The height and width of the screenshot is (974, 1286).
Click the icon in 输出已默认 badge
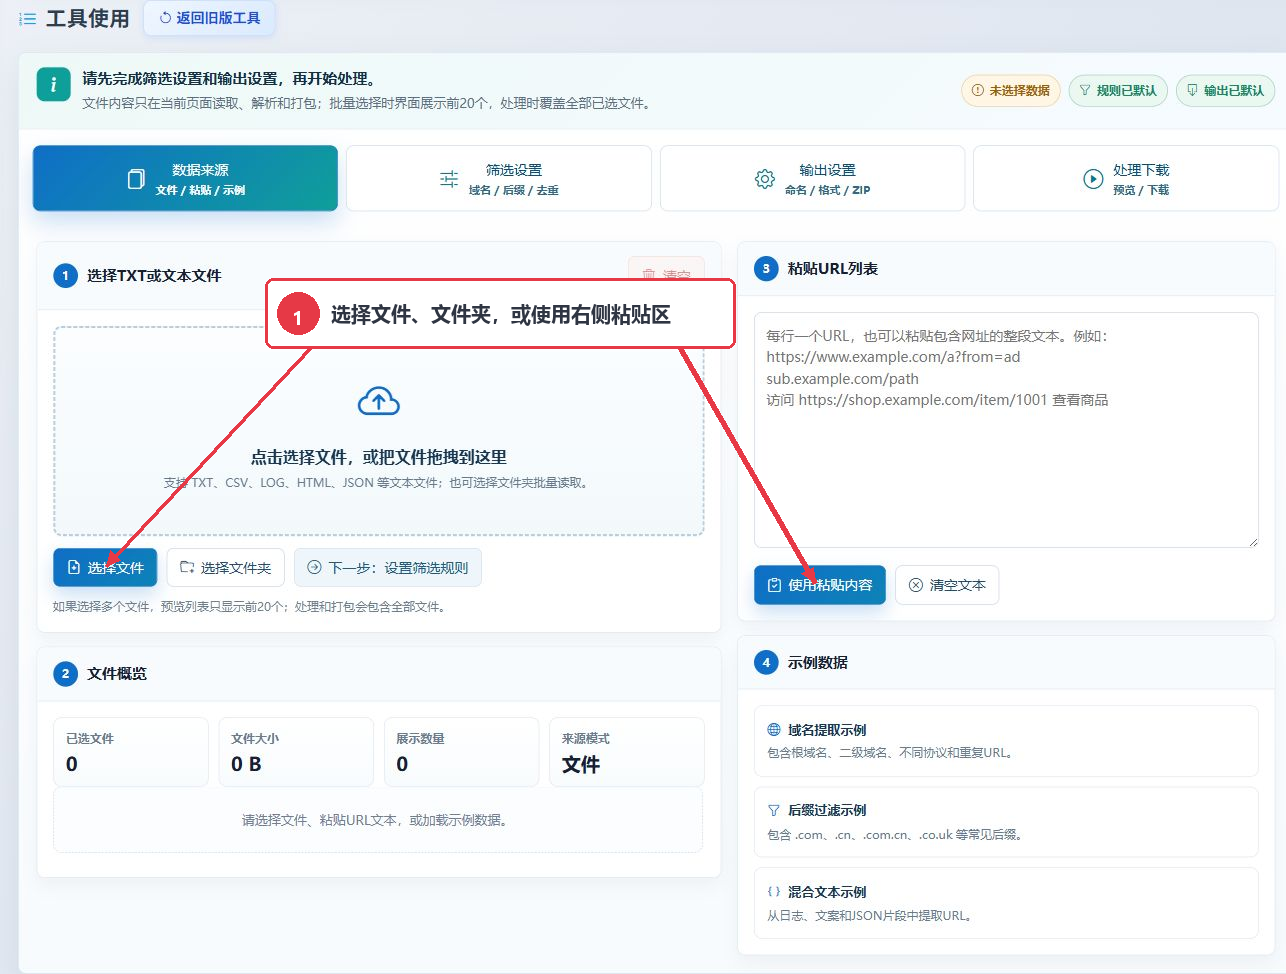1192,90
